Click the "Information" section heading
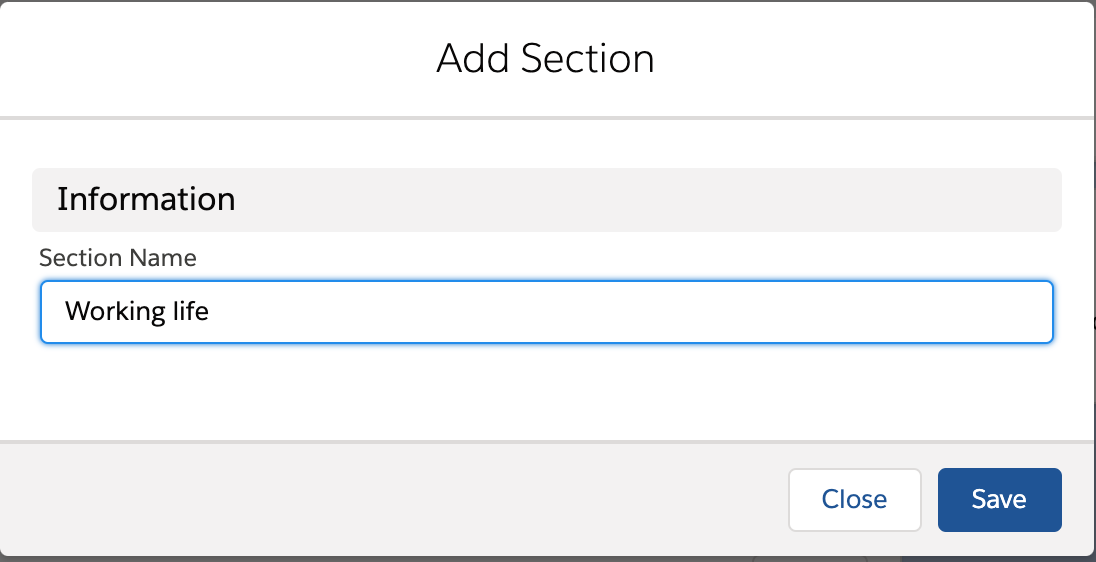This screenshot has width=1096, height=562. click(146, 199)
